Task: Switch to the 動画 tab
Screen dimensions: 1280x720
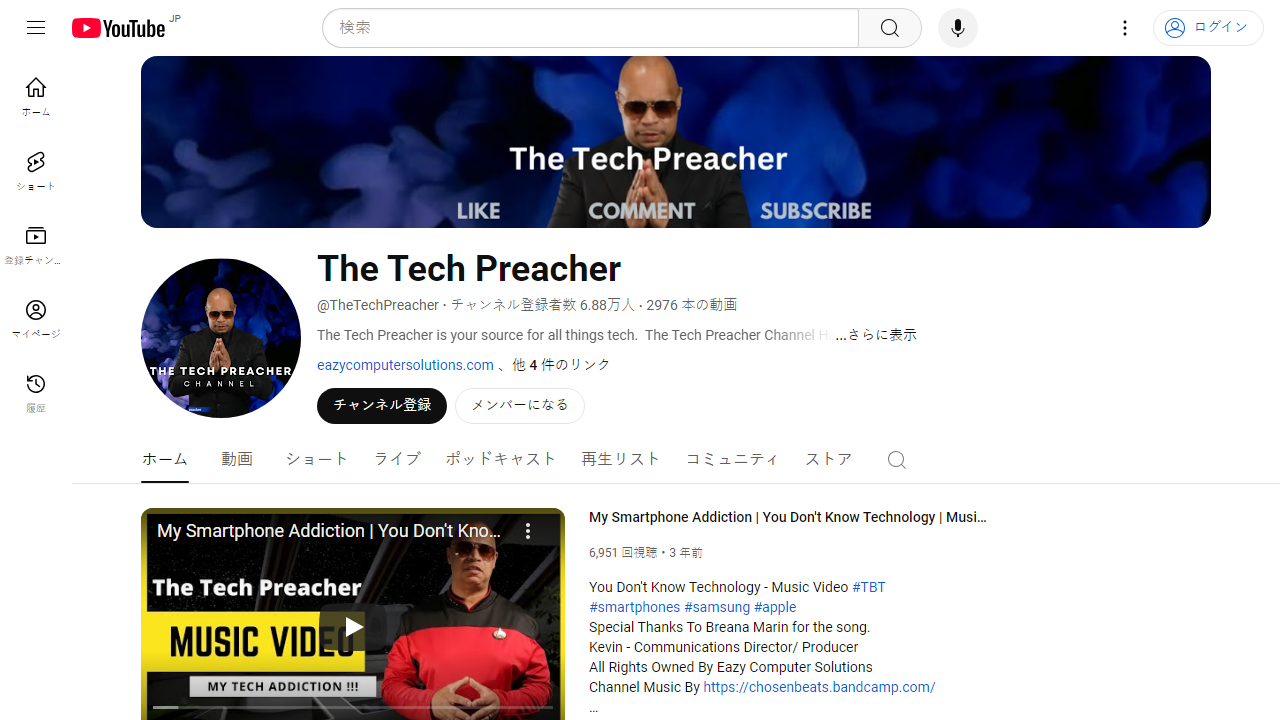Action: (237, 459)
